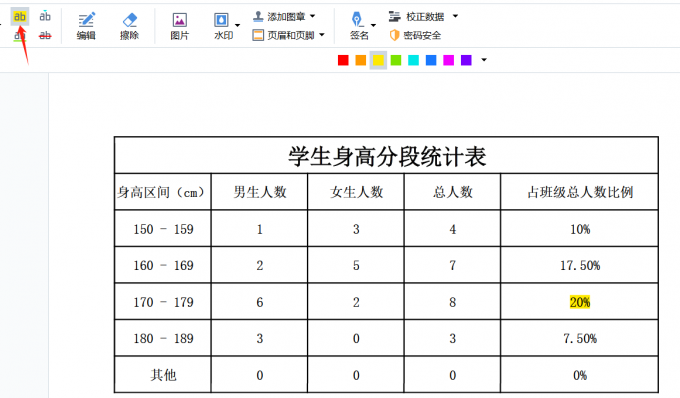Click the row label 其他
Viewport: 680px width, 398px height.
coord(163,375)
